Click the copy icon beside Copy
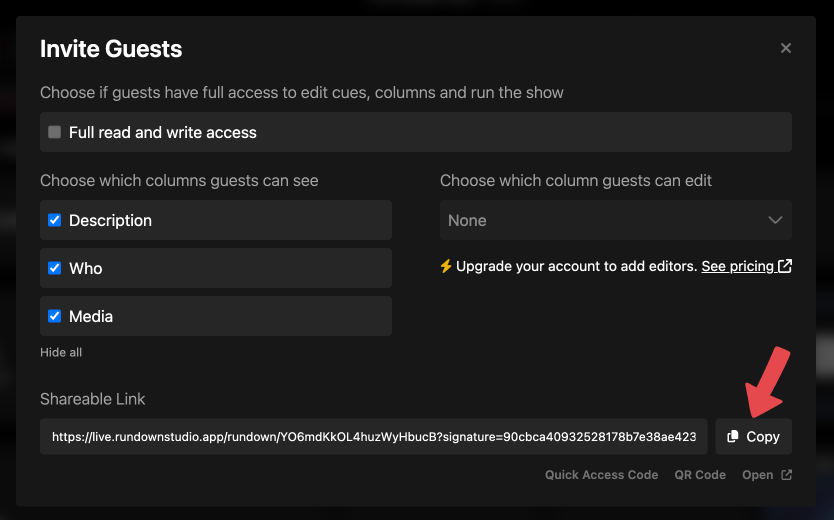The height and width of the screenshot is (520, 834). (733, 436)
